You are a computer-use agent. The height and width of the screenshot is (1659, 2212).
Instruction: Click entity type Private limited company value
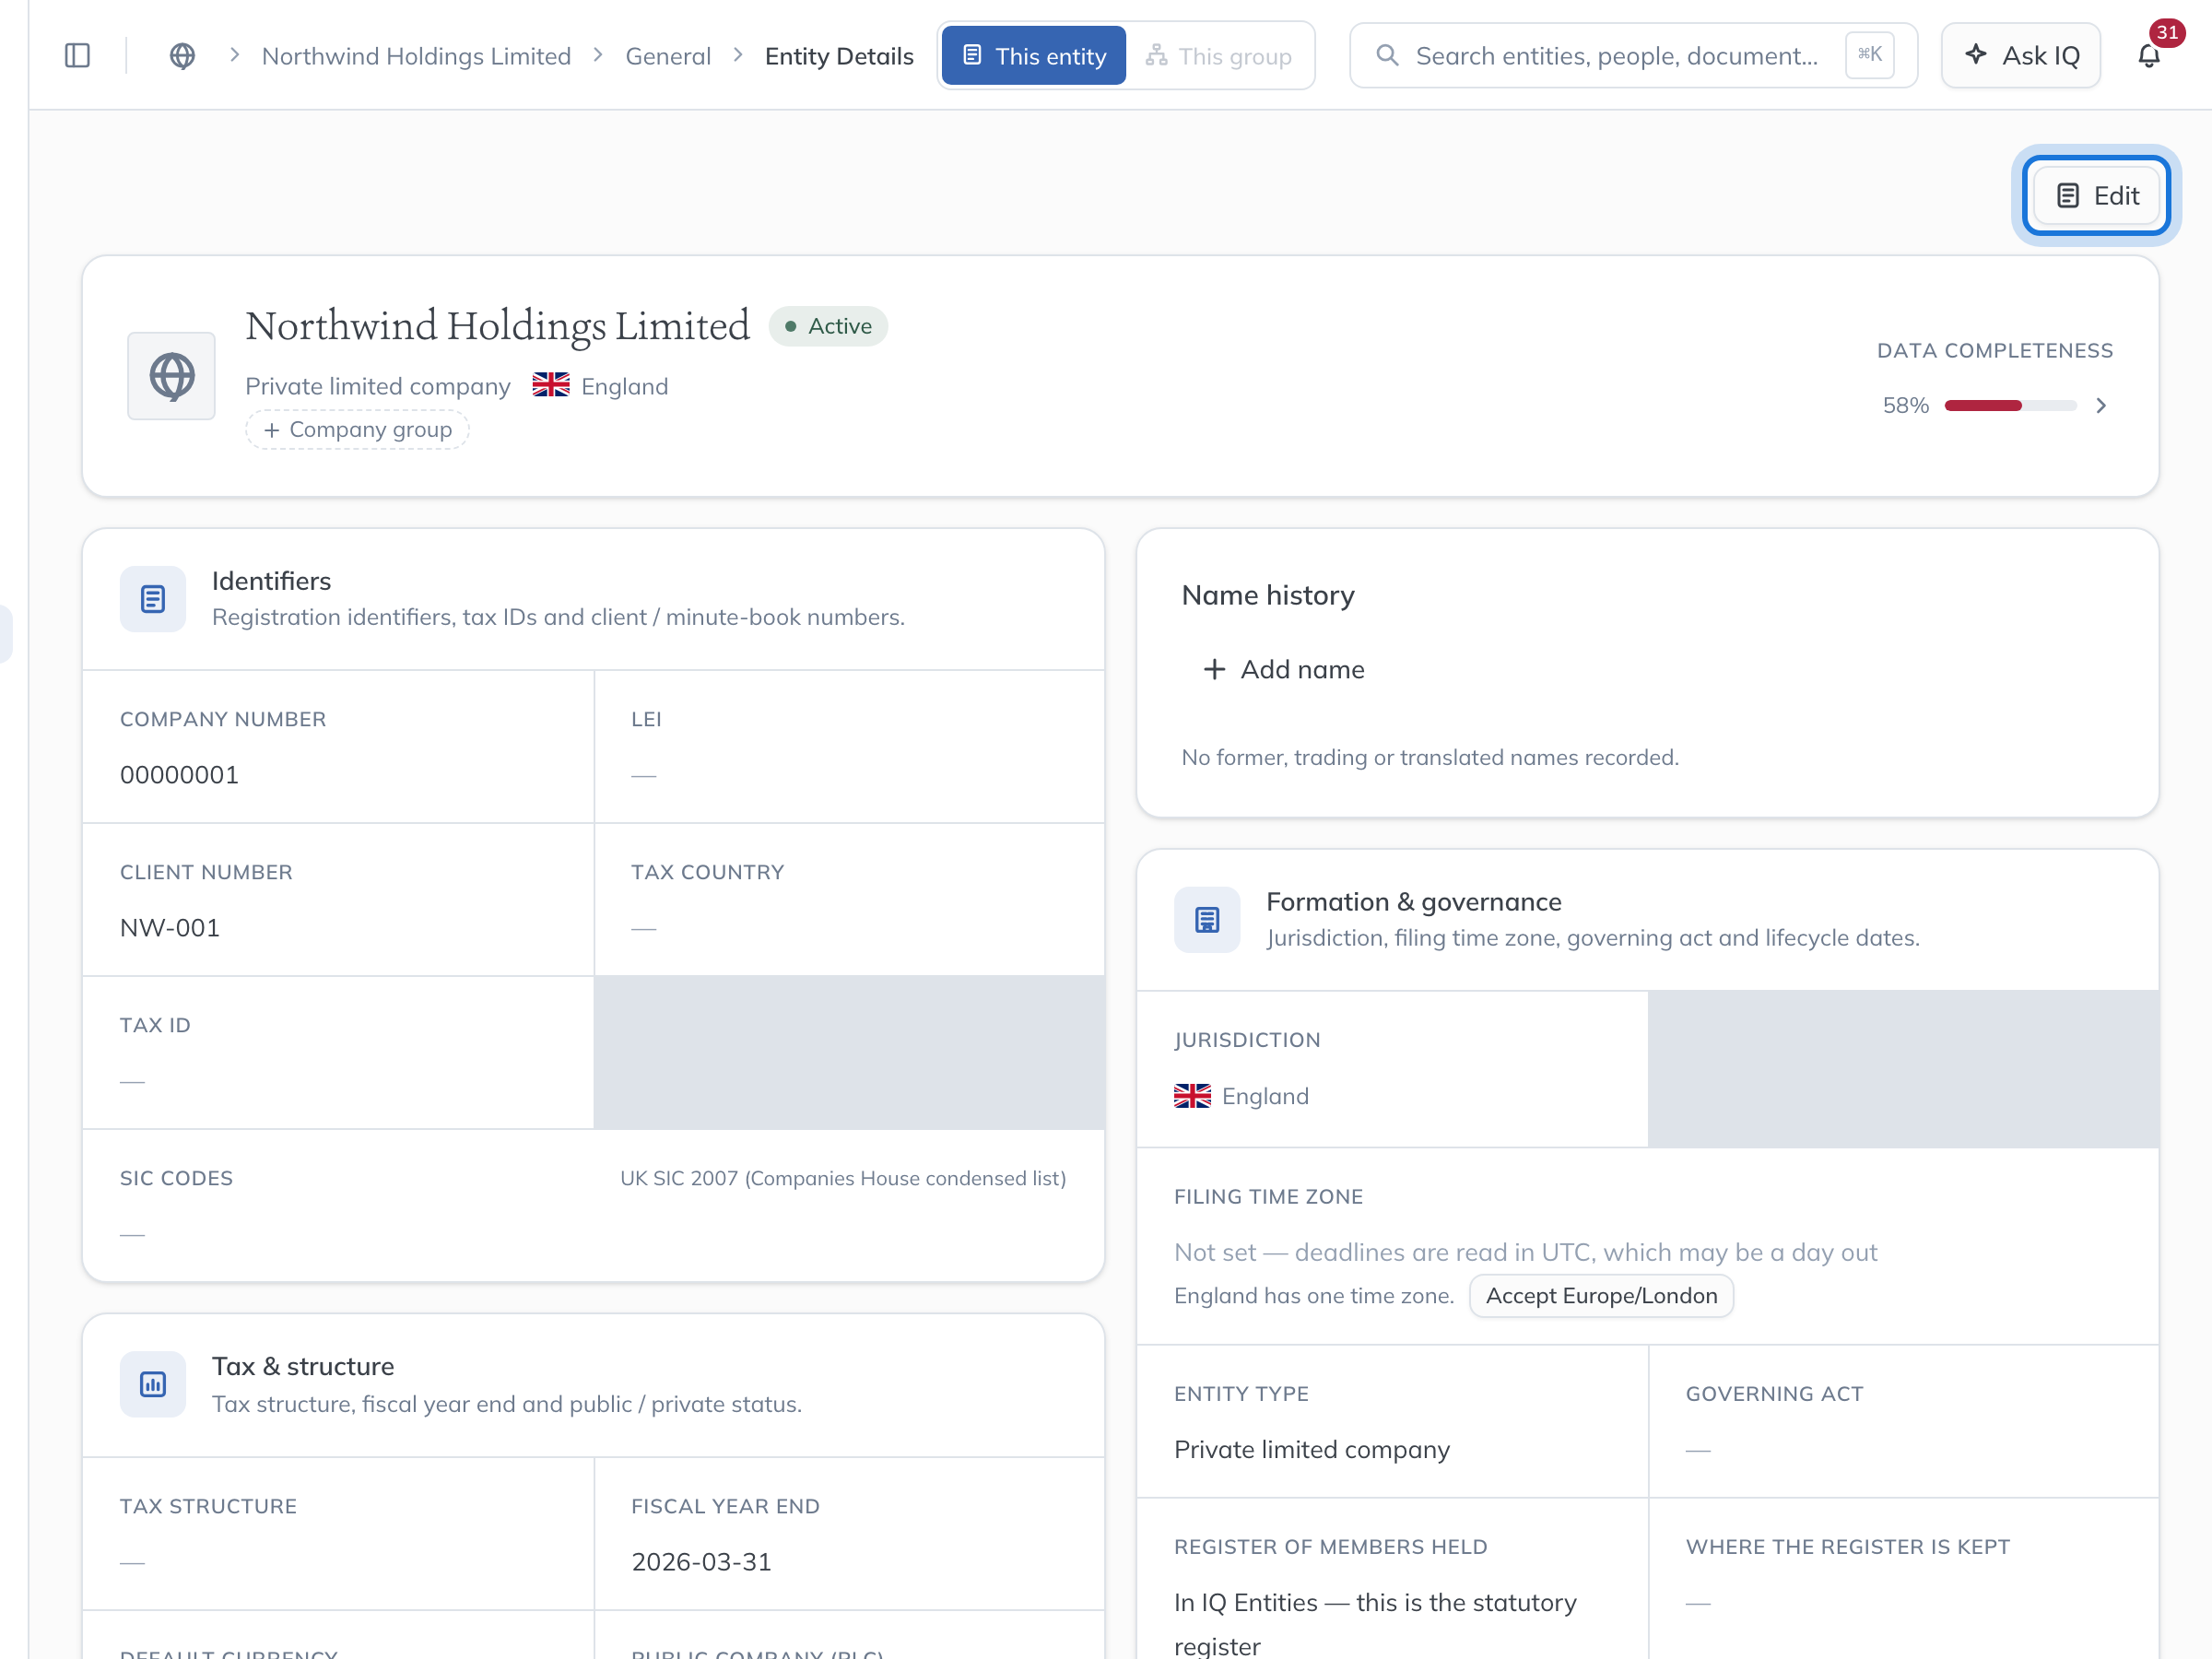[1312, 1449]
